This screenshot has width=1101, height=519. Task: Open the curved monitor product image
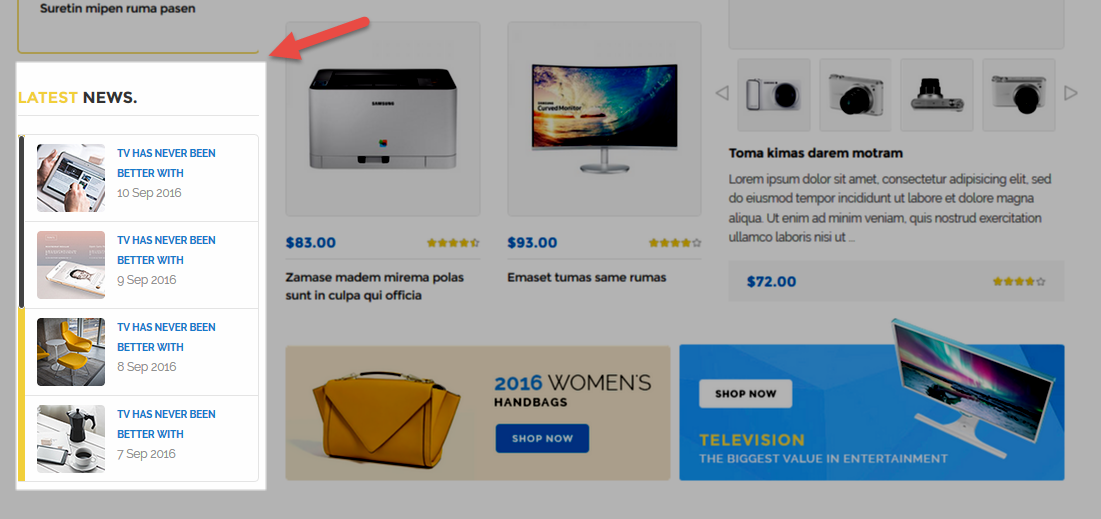pyautogui.click(x=604, y=119)
